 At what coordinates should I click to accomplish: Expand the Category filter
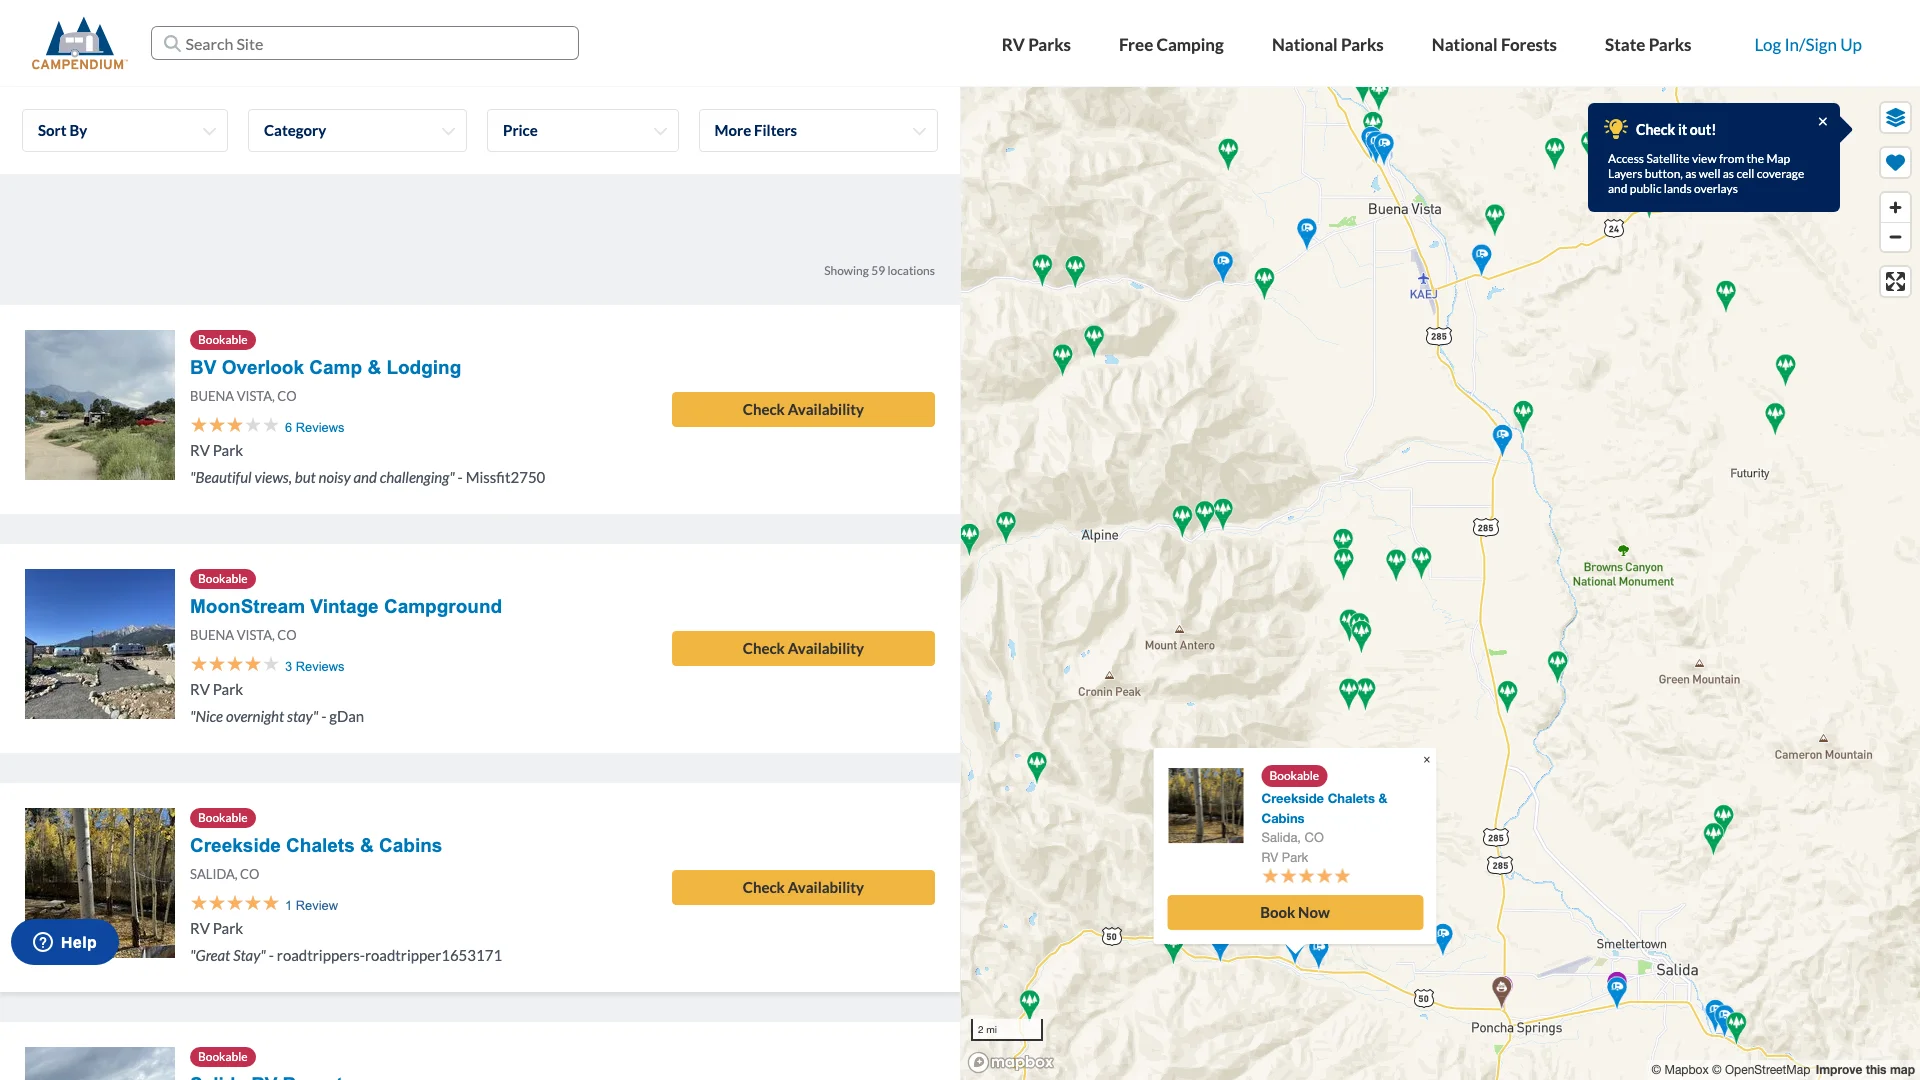click(357, 130)
